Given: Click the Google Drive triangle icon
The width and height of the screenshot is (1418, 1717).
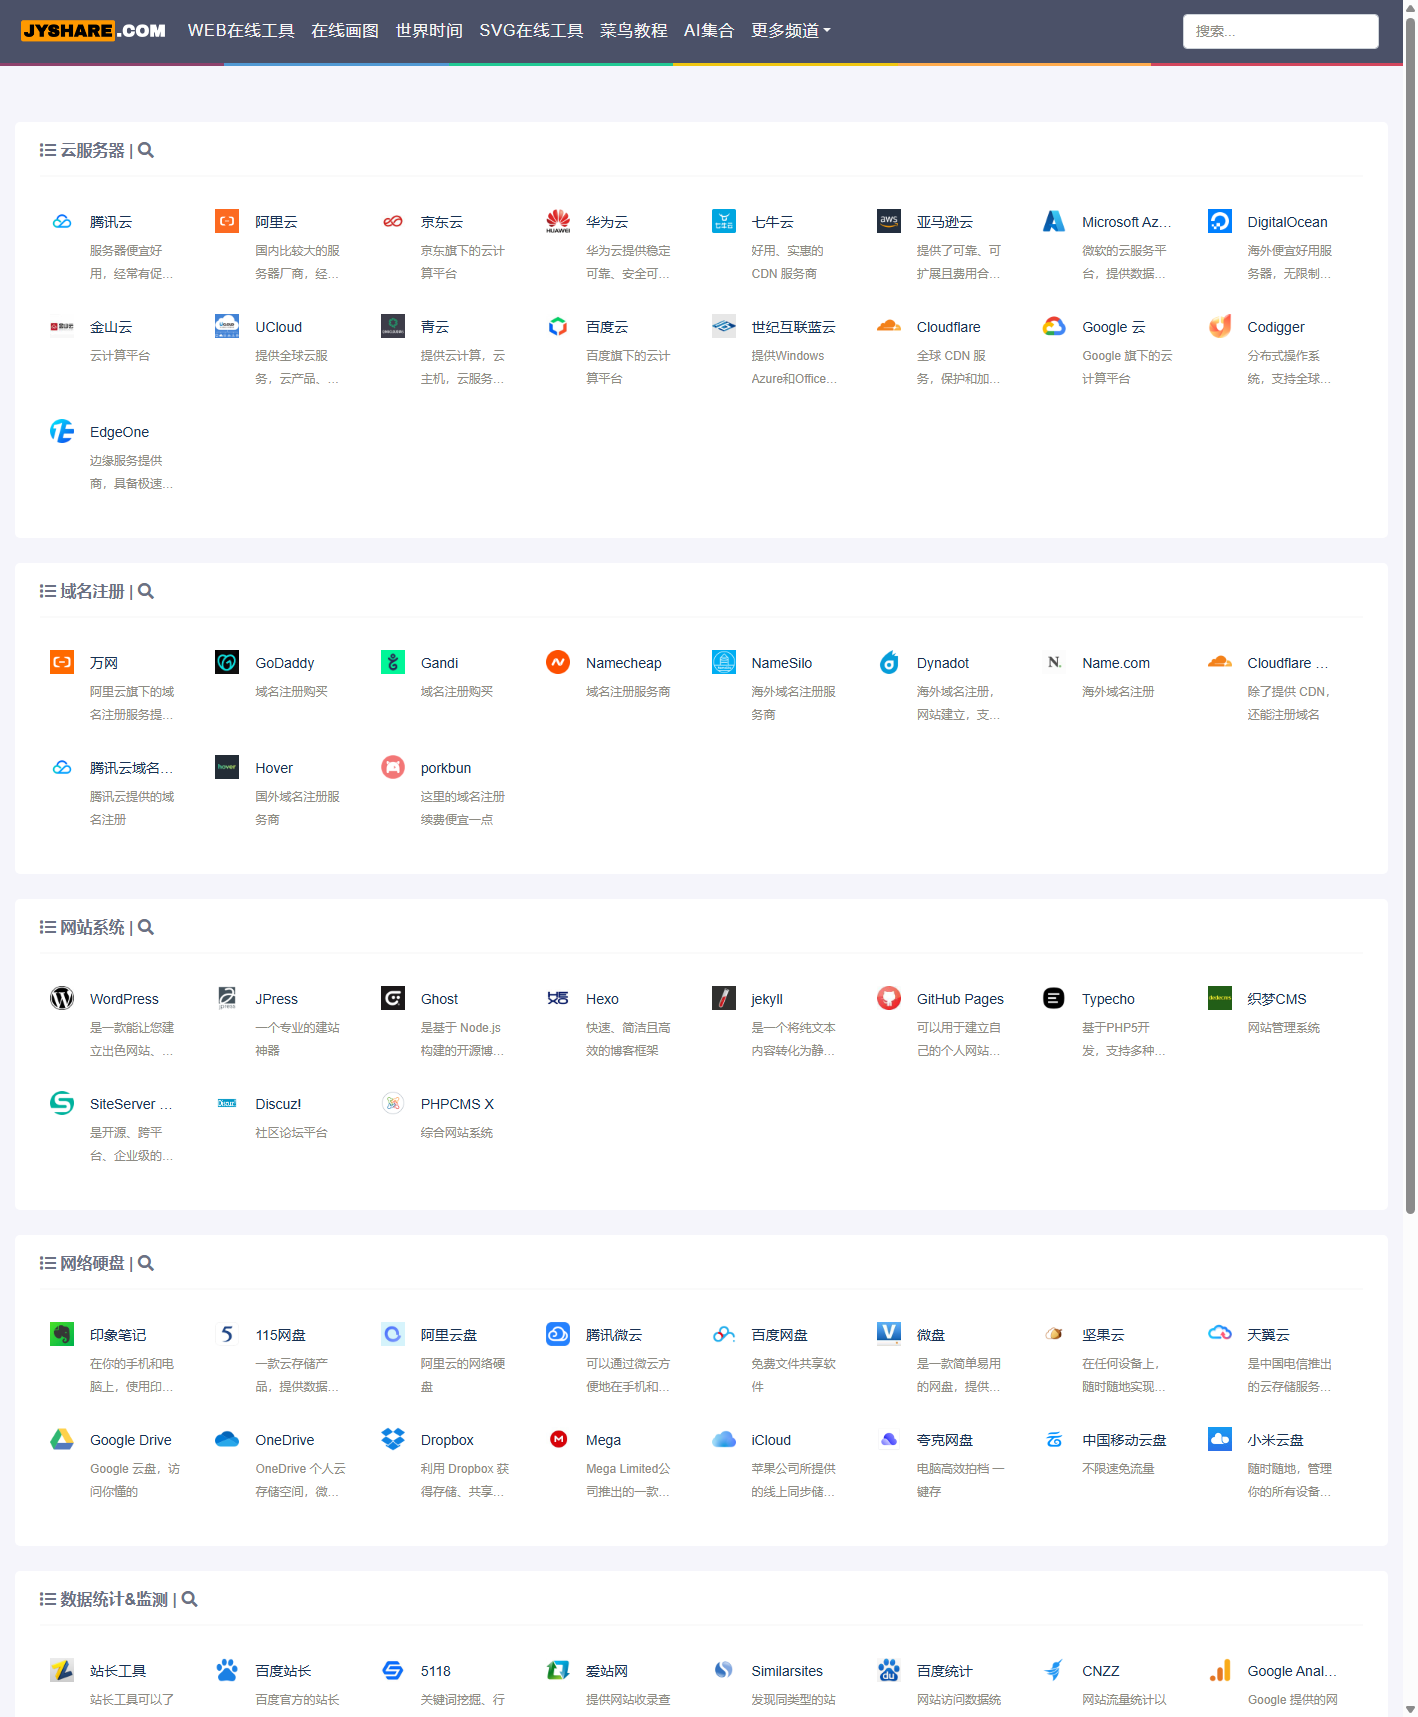Looking at the screenshot, I should [62, 1439].
